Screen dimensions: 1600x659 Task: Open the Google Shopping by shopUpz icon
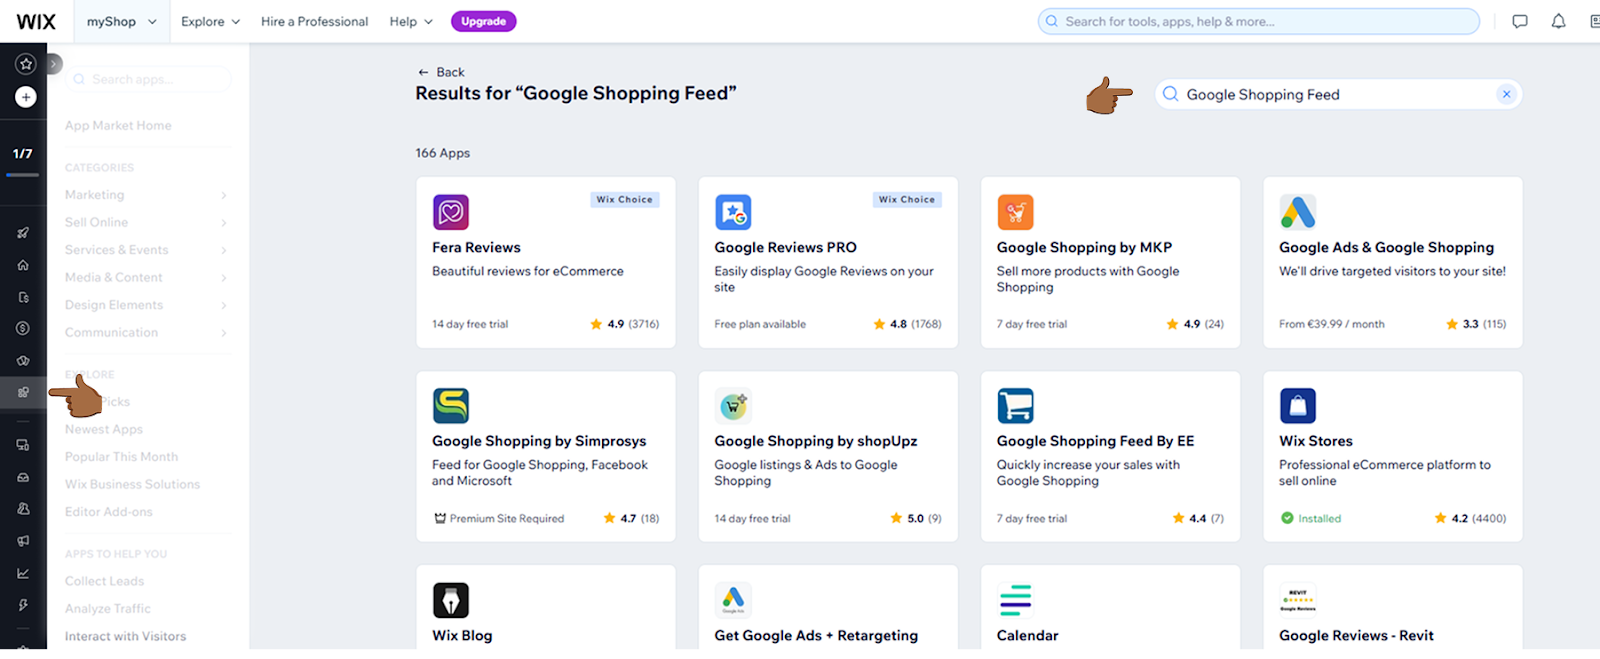coord(733,406)
